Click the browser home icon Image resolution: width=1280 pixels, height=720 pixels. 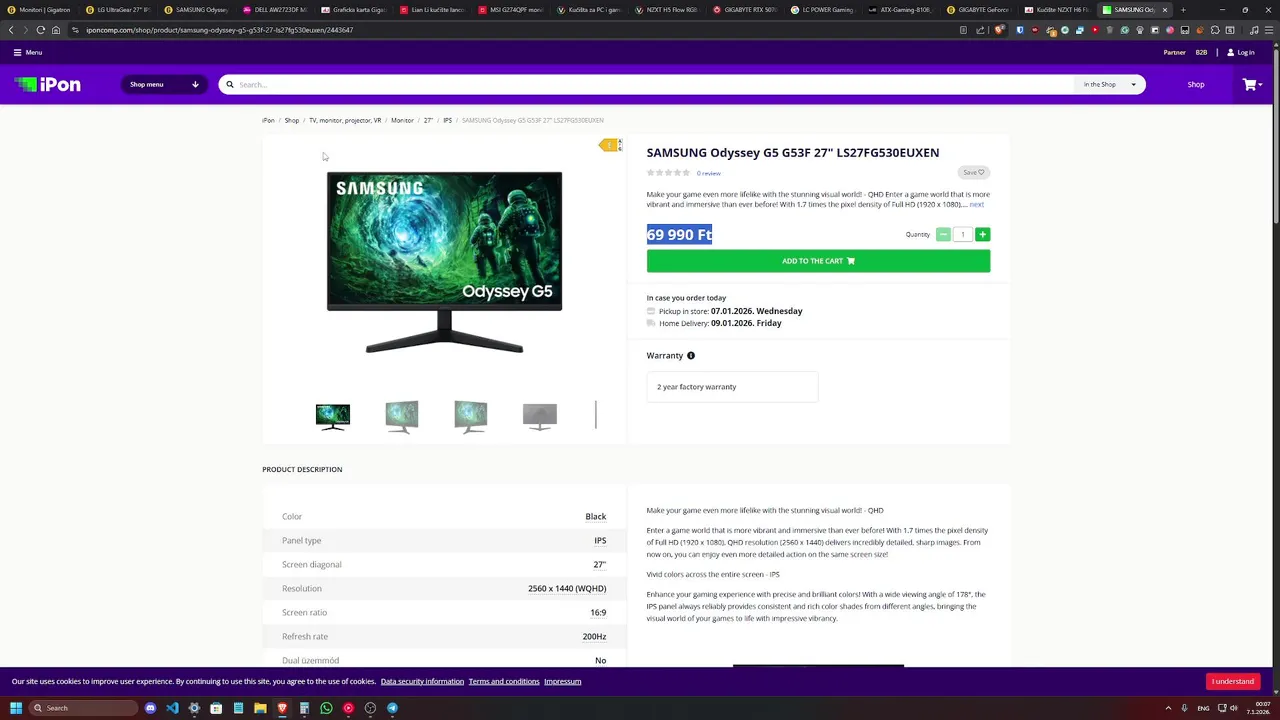pos(56,30)
